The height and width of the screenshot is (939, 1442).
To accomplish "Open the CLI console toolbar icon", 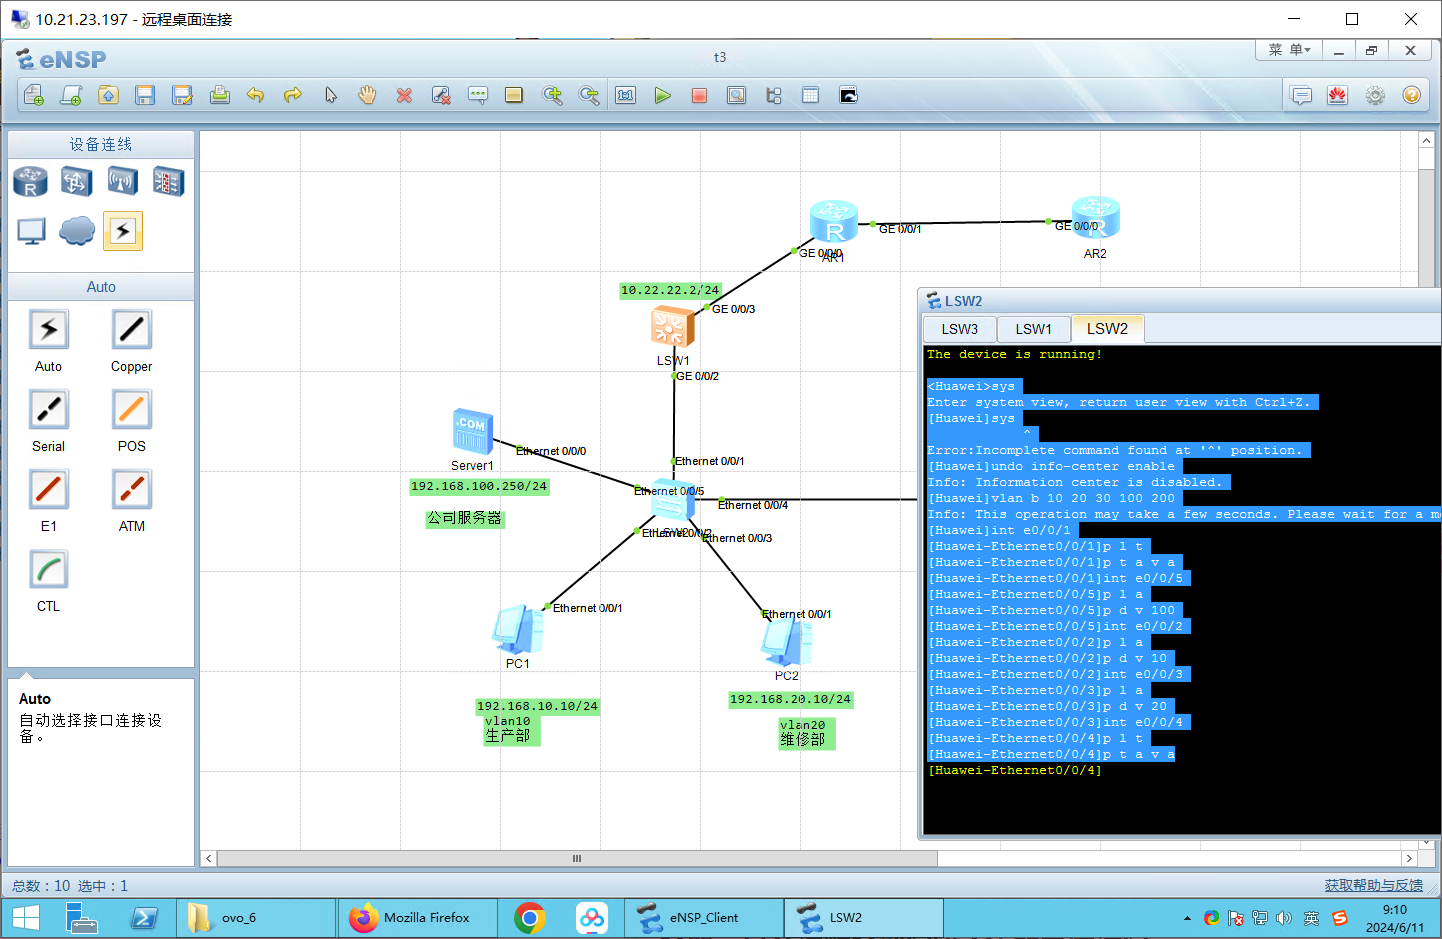I will click(848, 95).
